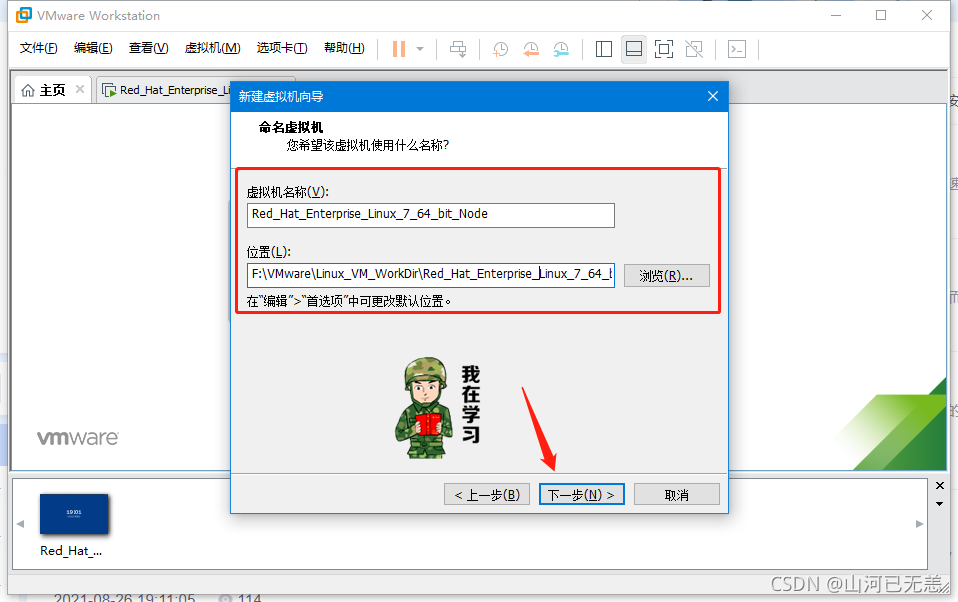
Task: Click the 浏览(R)... button
Action: 667,276
